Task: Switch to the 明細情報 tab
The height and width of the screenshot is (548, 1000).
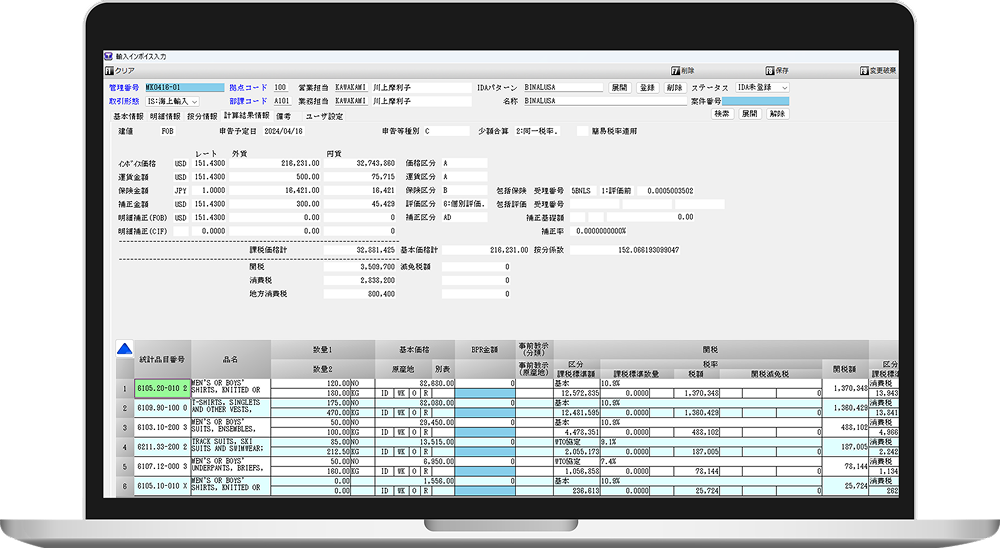Action: pos(165,117)
